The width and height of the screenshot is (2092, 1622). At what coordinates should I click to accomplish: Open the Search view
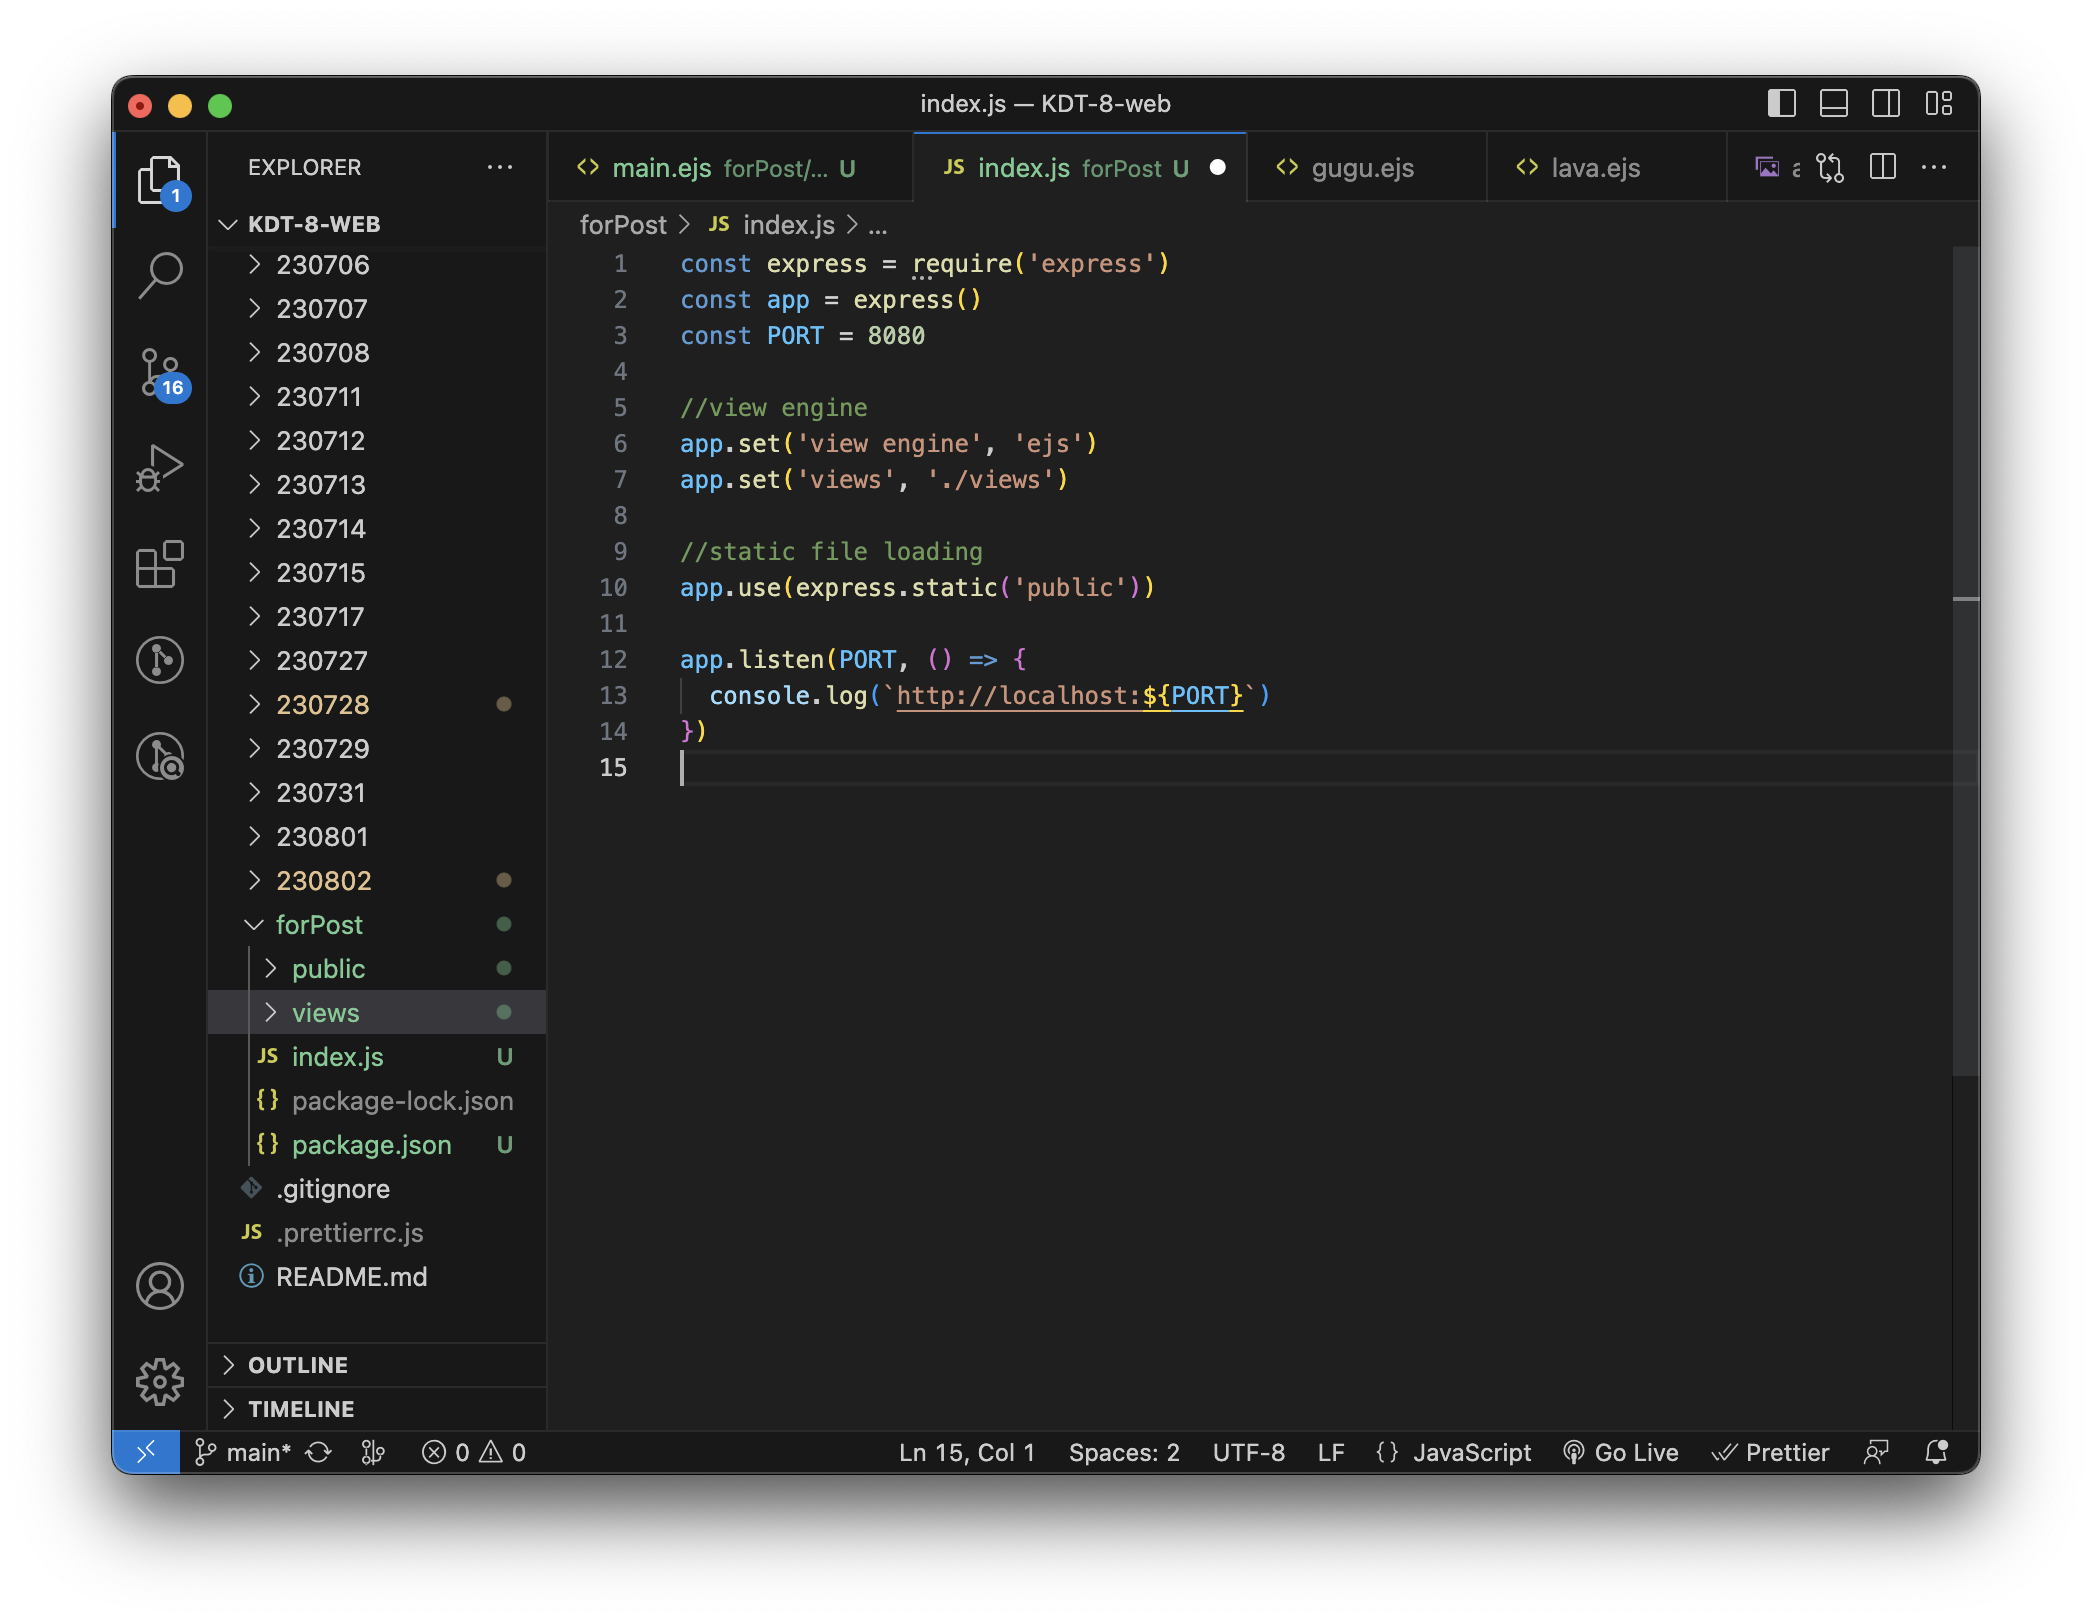(x=160, y=275)
